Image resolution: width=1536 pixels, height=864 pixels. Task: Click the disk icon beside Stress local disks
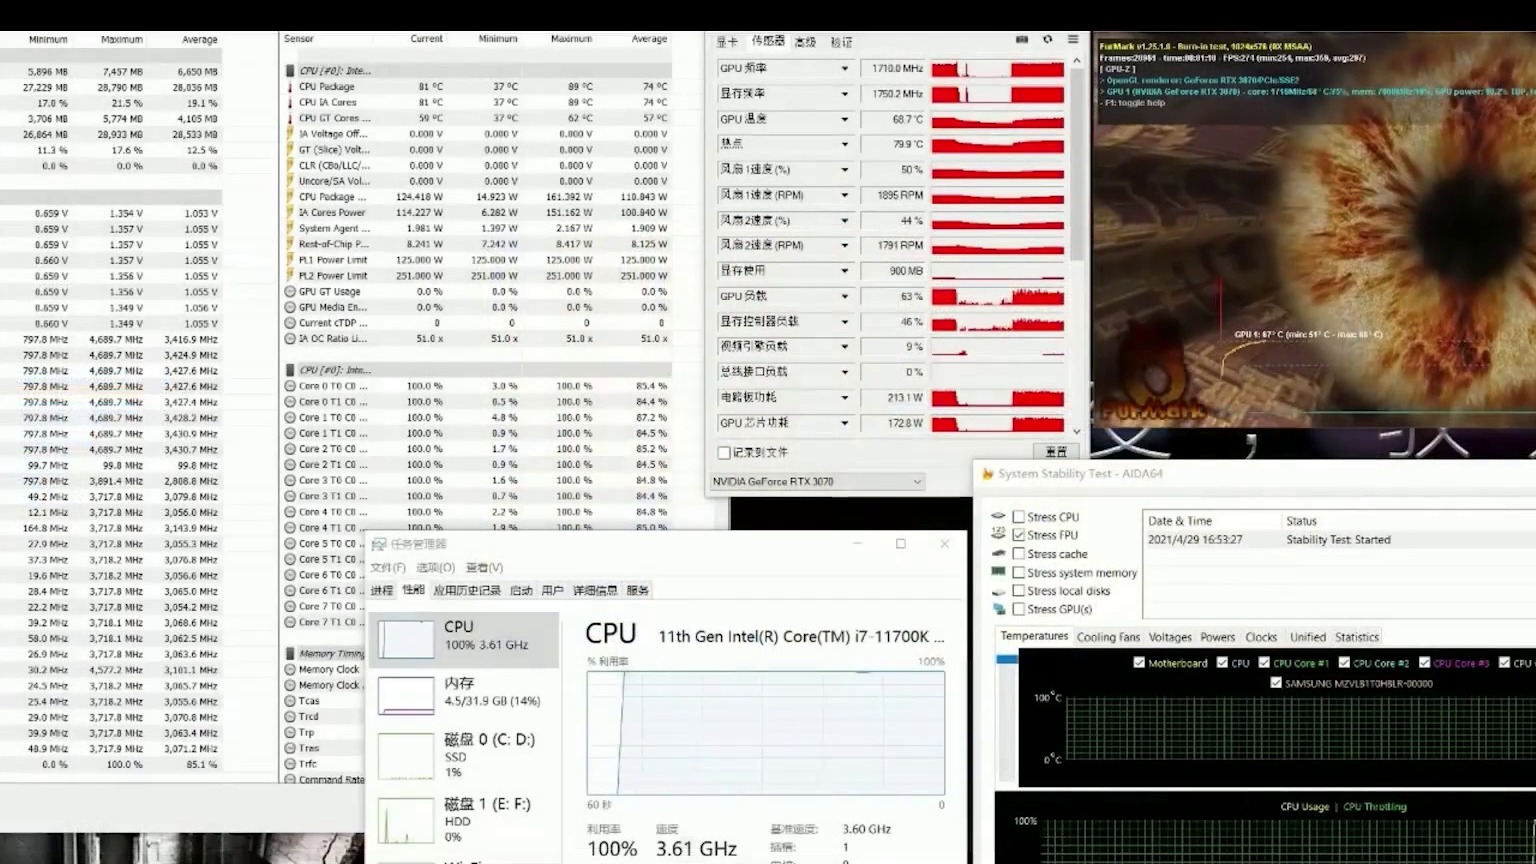click(x=997, y=590)
